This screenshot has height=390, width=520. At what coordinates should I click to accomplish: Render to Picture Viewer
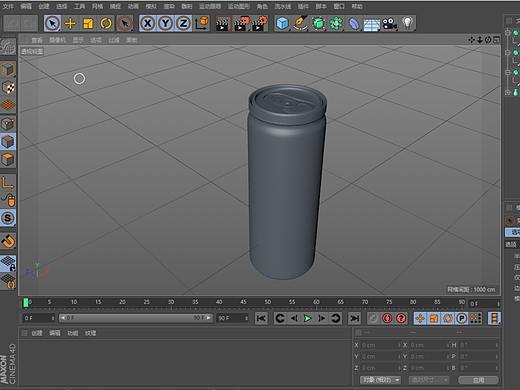coord(241,24)
